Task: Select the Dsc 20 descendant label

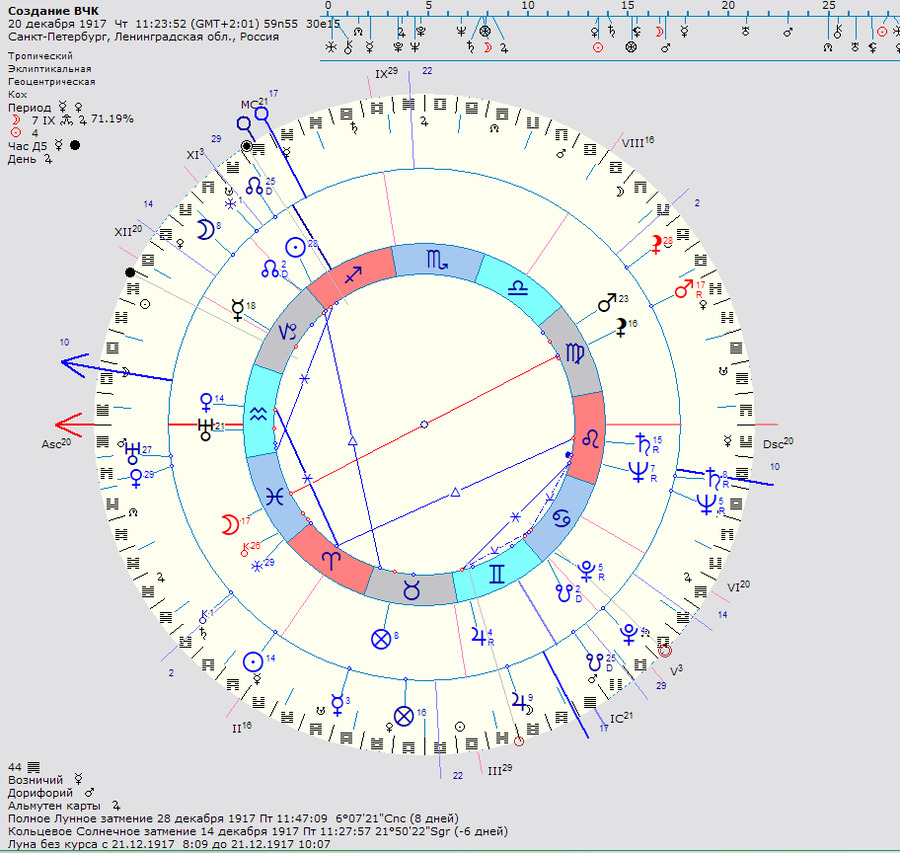Action: 777,443
